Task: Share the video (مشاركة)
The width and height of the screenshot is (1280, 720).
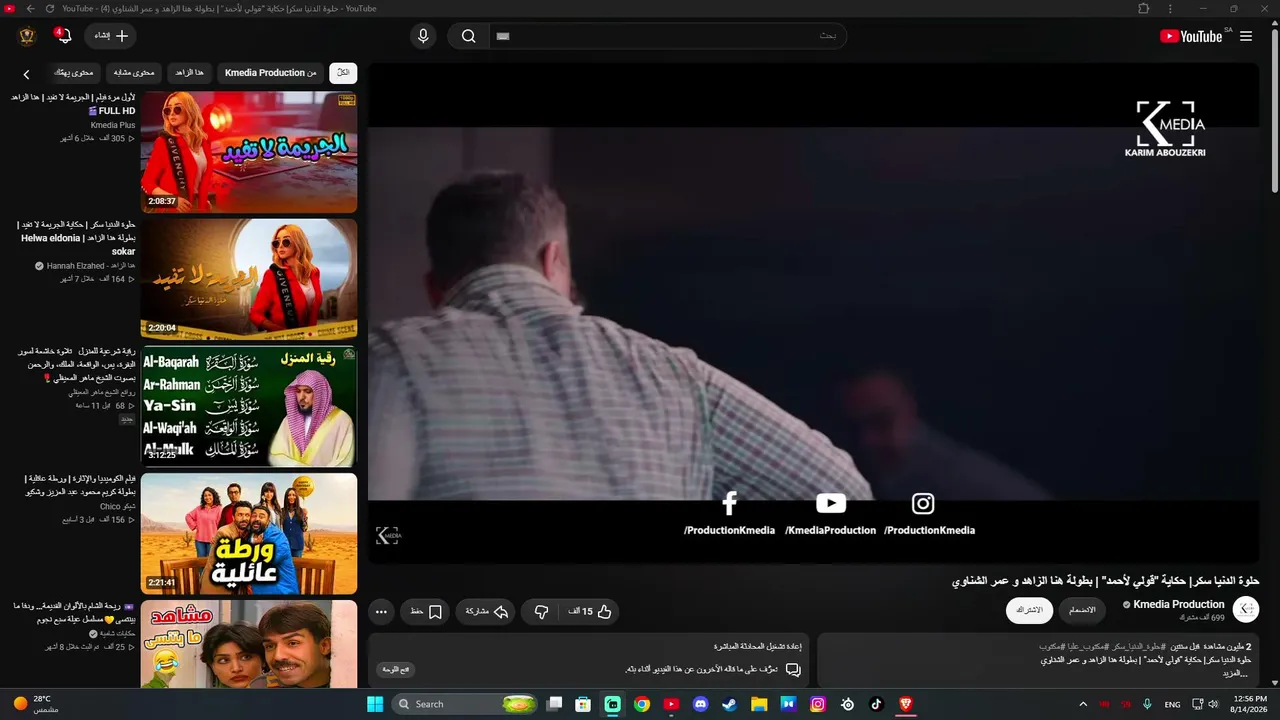Action: pos(486,611)
